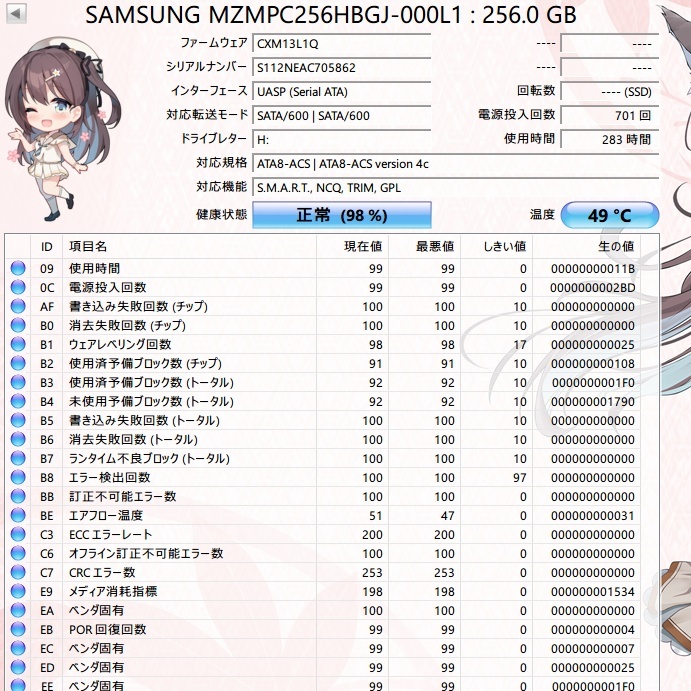Click status icon for B6 消去失敗回数 (トータル)
Viewport: 691px width, 691px height.
[18, 439]
